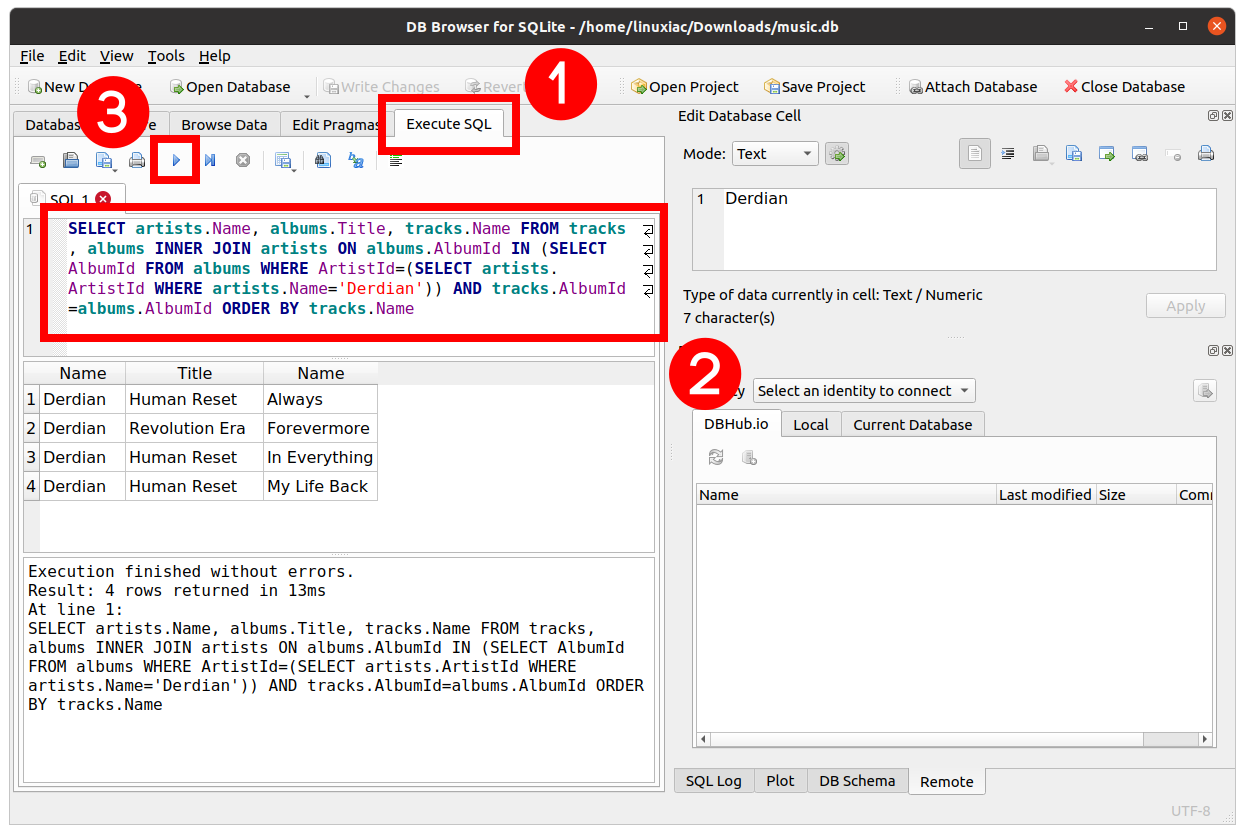1245x834 pixels.
Task: Toggle text display mode in cell editor
Action: point(975,153)
